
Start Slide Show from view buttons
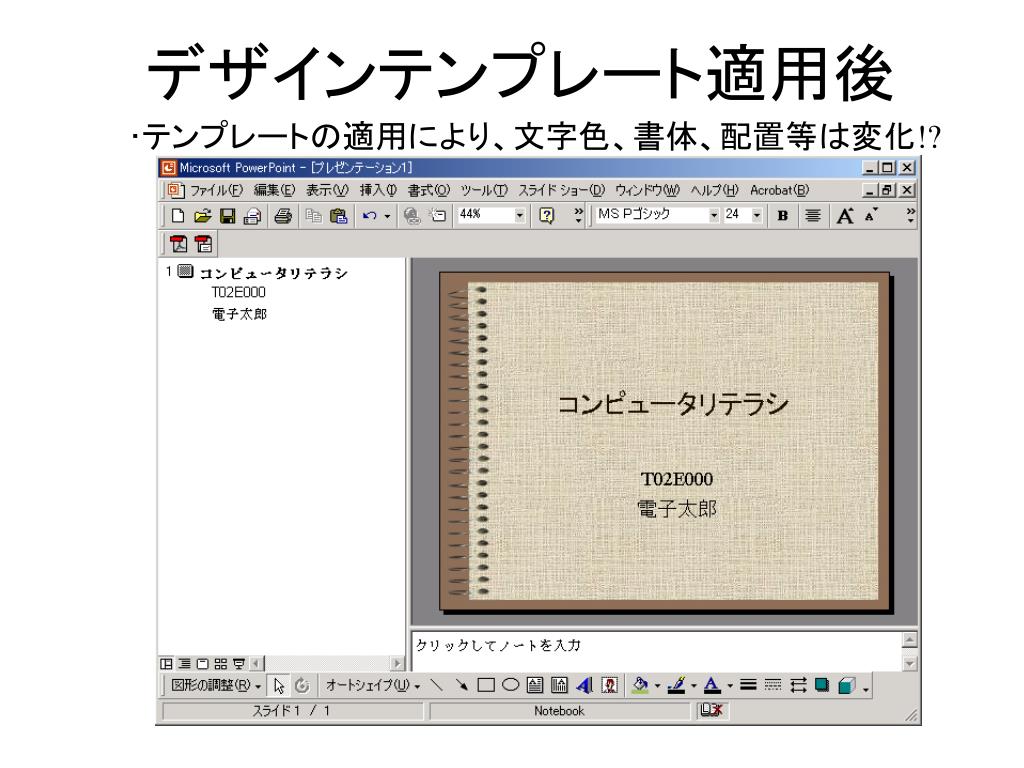click(x=239, y=664)
